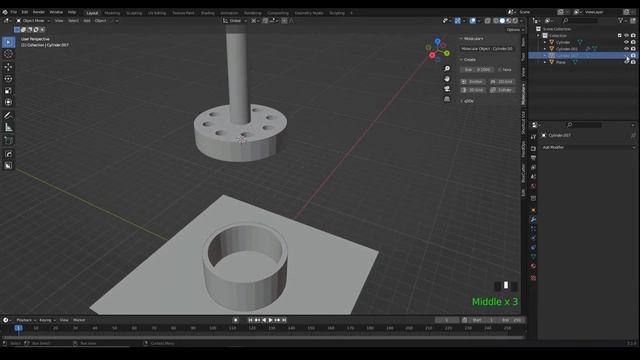The image size is (640, 360).
Task: Open the Object Mode dropdown
Action: (33, 20)
